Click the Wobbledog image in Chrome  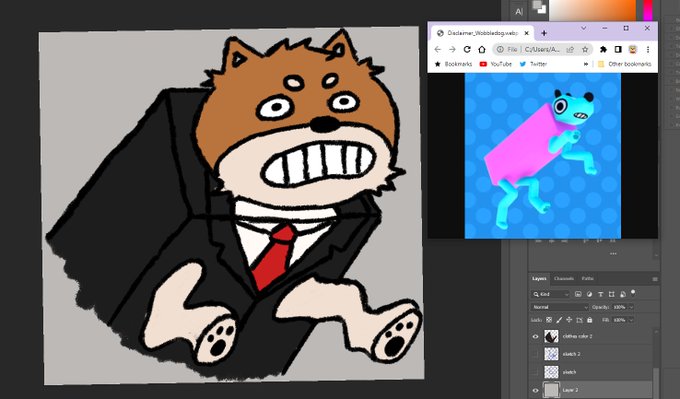pos(543,156)
